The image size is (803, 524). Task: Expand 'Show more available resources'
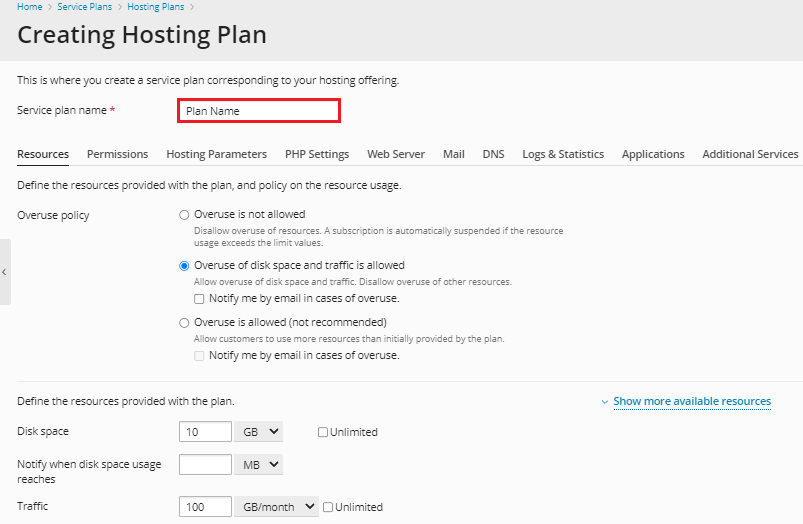tap(691, 401)
